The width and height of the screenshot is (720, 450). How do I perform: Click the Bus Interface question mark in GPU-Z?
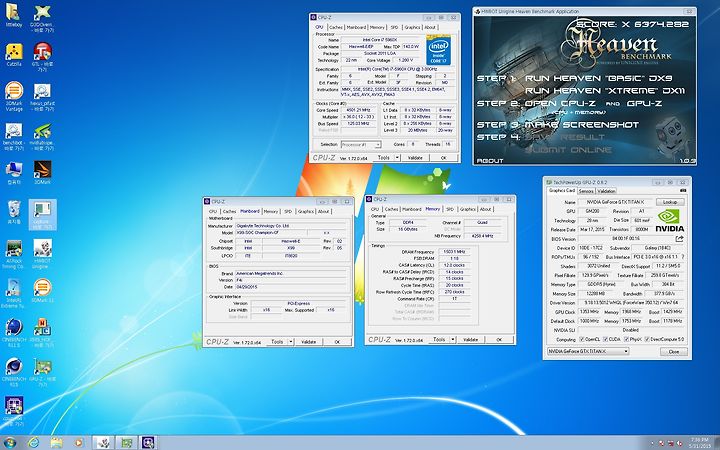(x=683, y=257)
